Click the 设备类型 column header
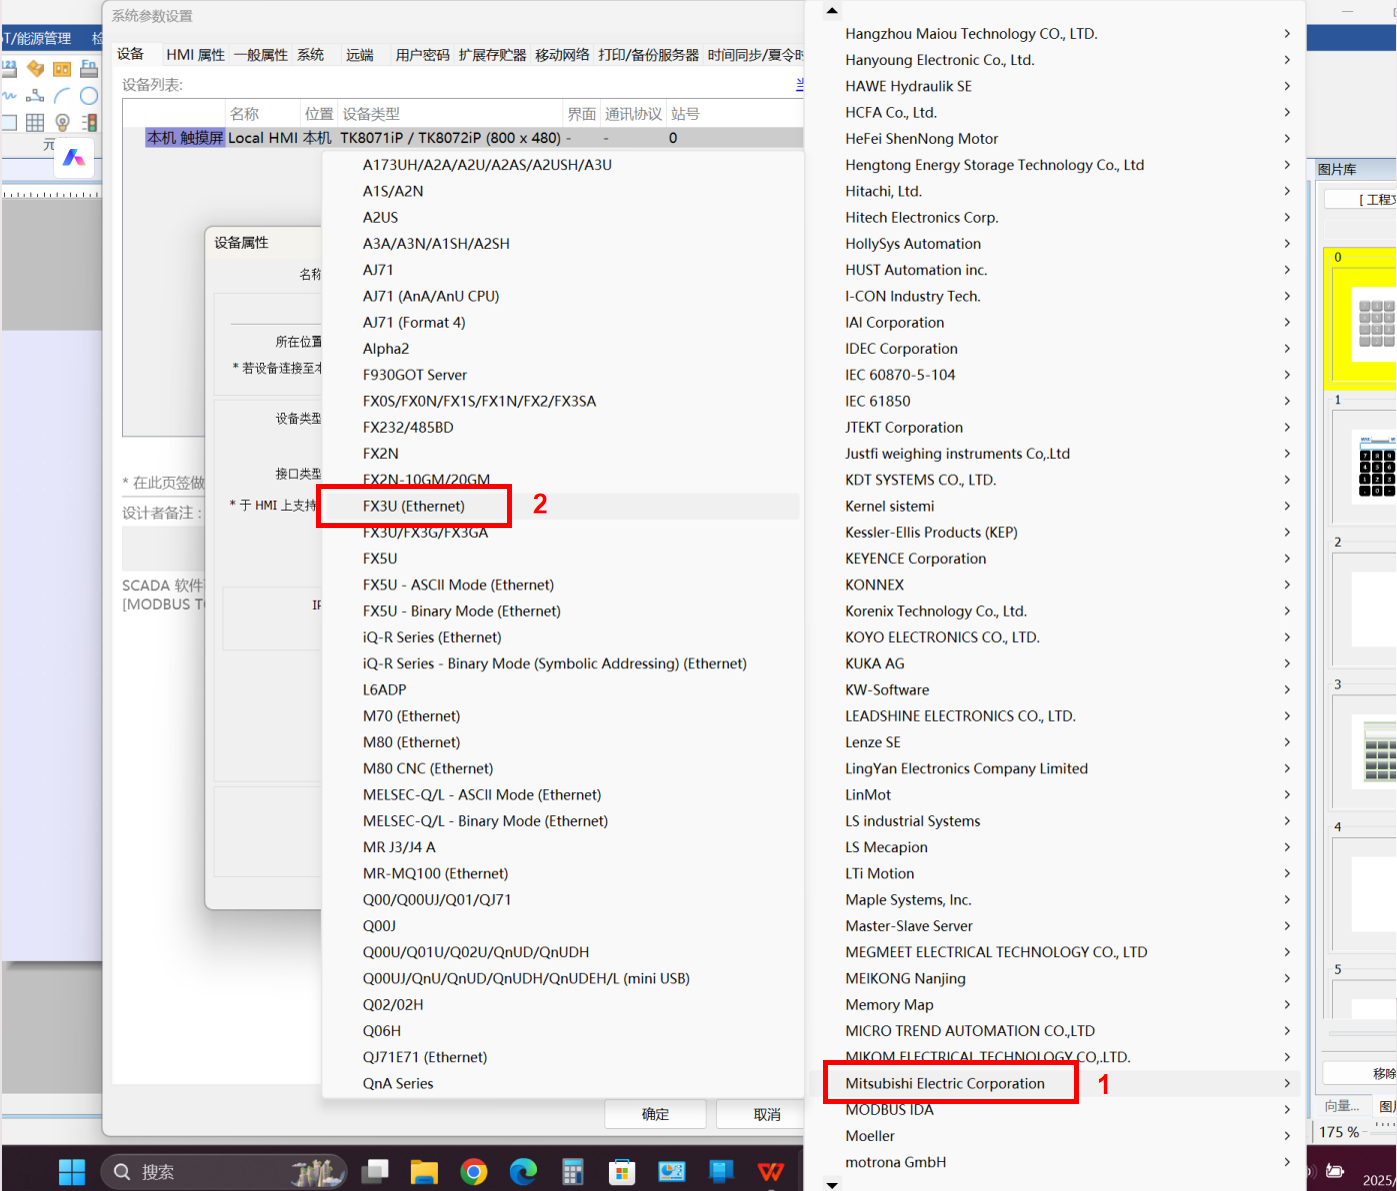This screenshot has width=1397, height=1191. coord(452,114)
